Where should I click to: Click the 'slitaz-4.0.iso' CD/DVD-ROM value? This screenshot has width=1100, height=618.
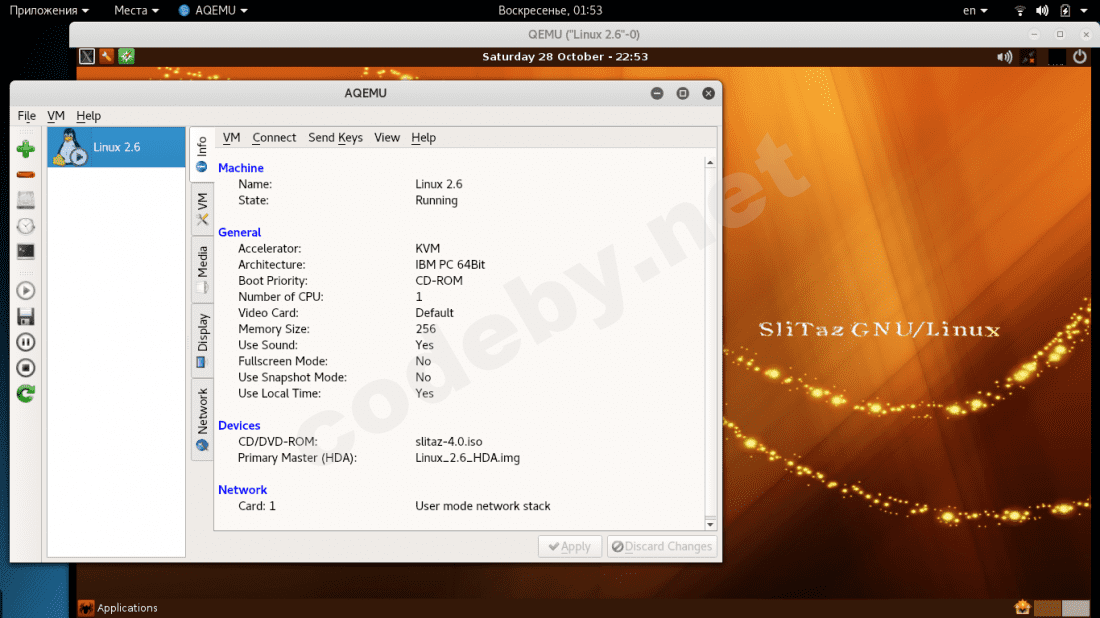click(449, 441)
